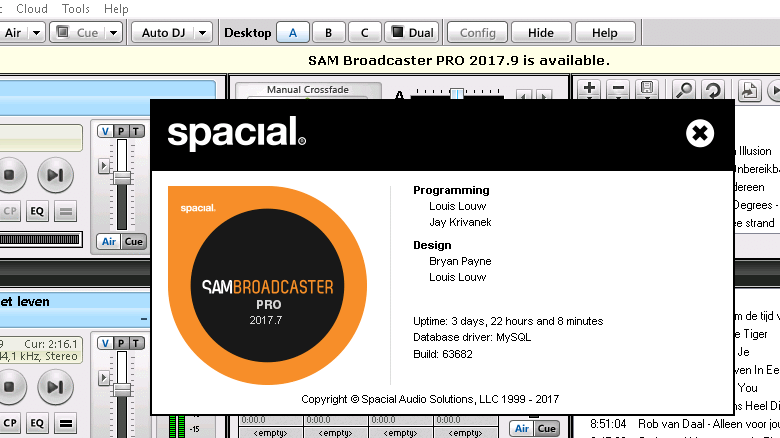Click the 'et leven' lower deck title bar
The width and height of the screenshot is (780, 438).
coord(75,302)
